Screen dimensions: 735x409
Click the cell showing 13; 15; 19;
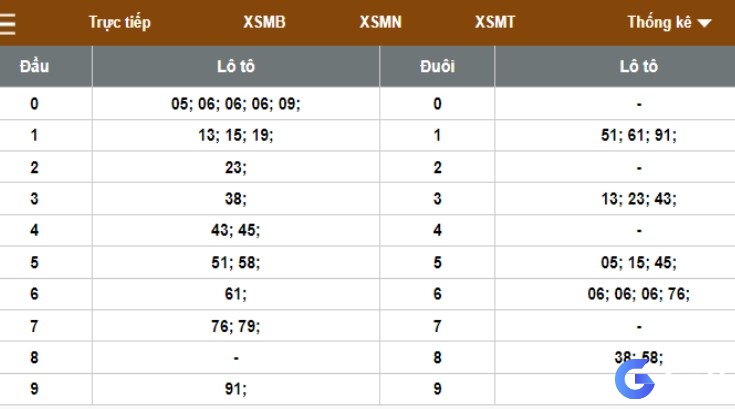pyautogui.click(x=236, y=135)
